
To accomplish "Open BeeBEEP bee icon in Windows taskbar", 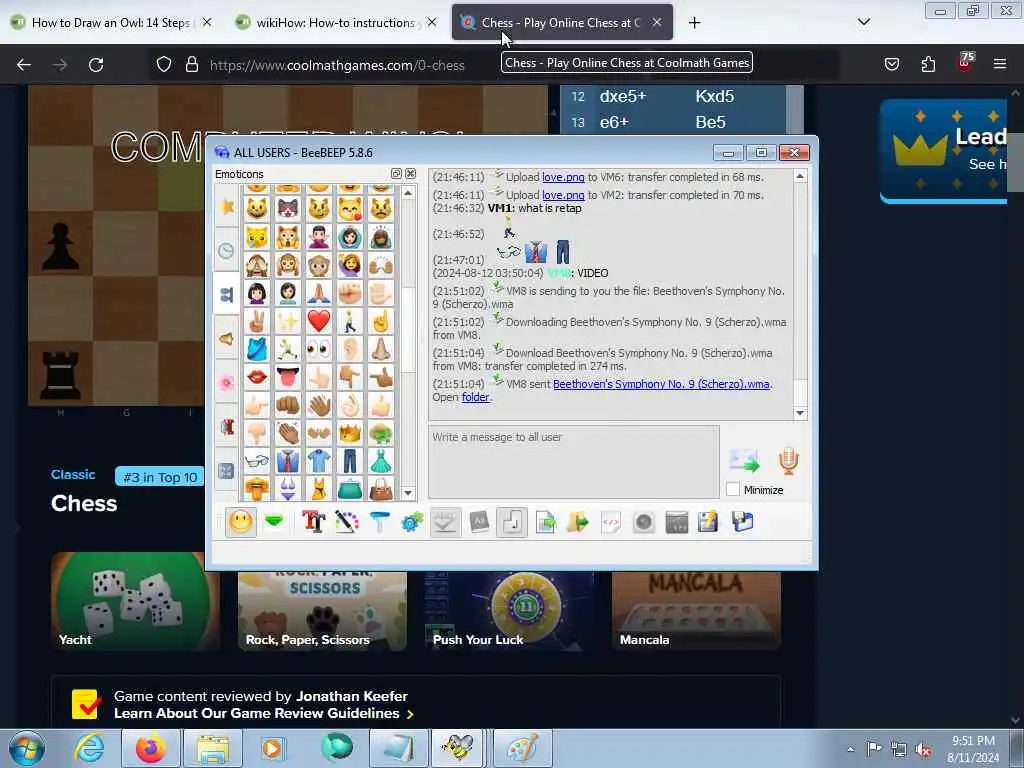I will click(457, 748).
